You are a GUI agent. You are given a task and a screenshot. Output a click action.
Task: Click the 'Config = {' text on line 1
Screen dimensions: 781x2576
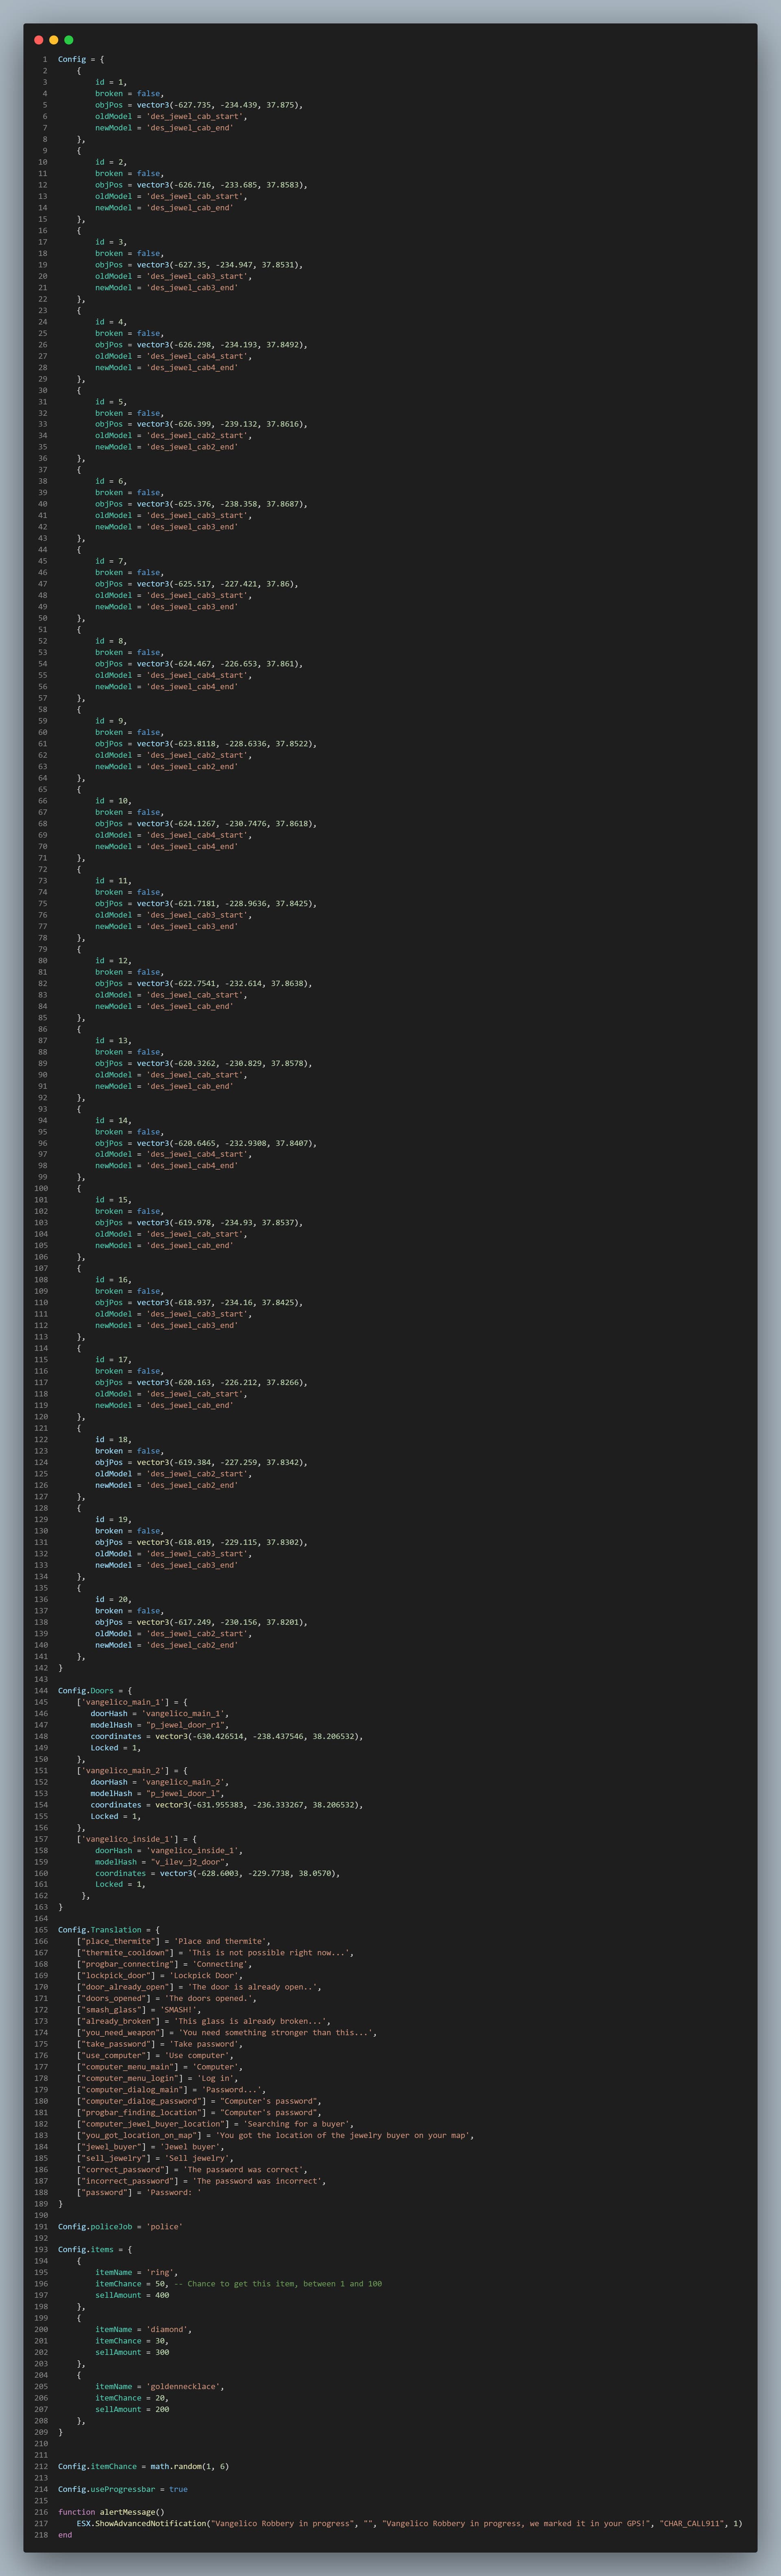click(x=81, y=59)
